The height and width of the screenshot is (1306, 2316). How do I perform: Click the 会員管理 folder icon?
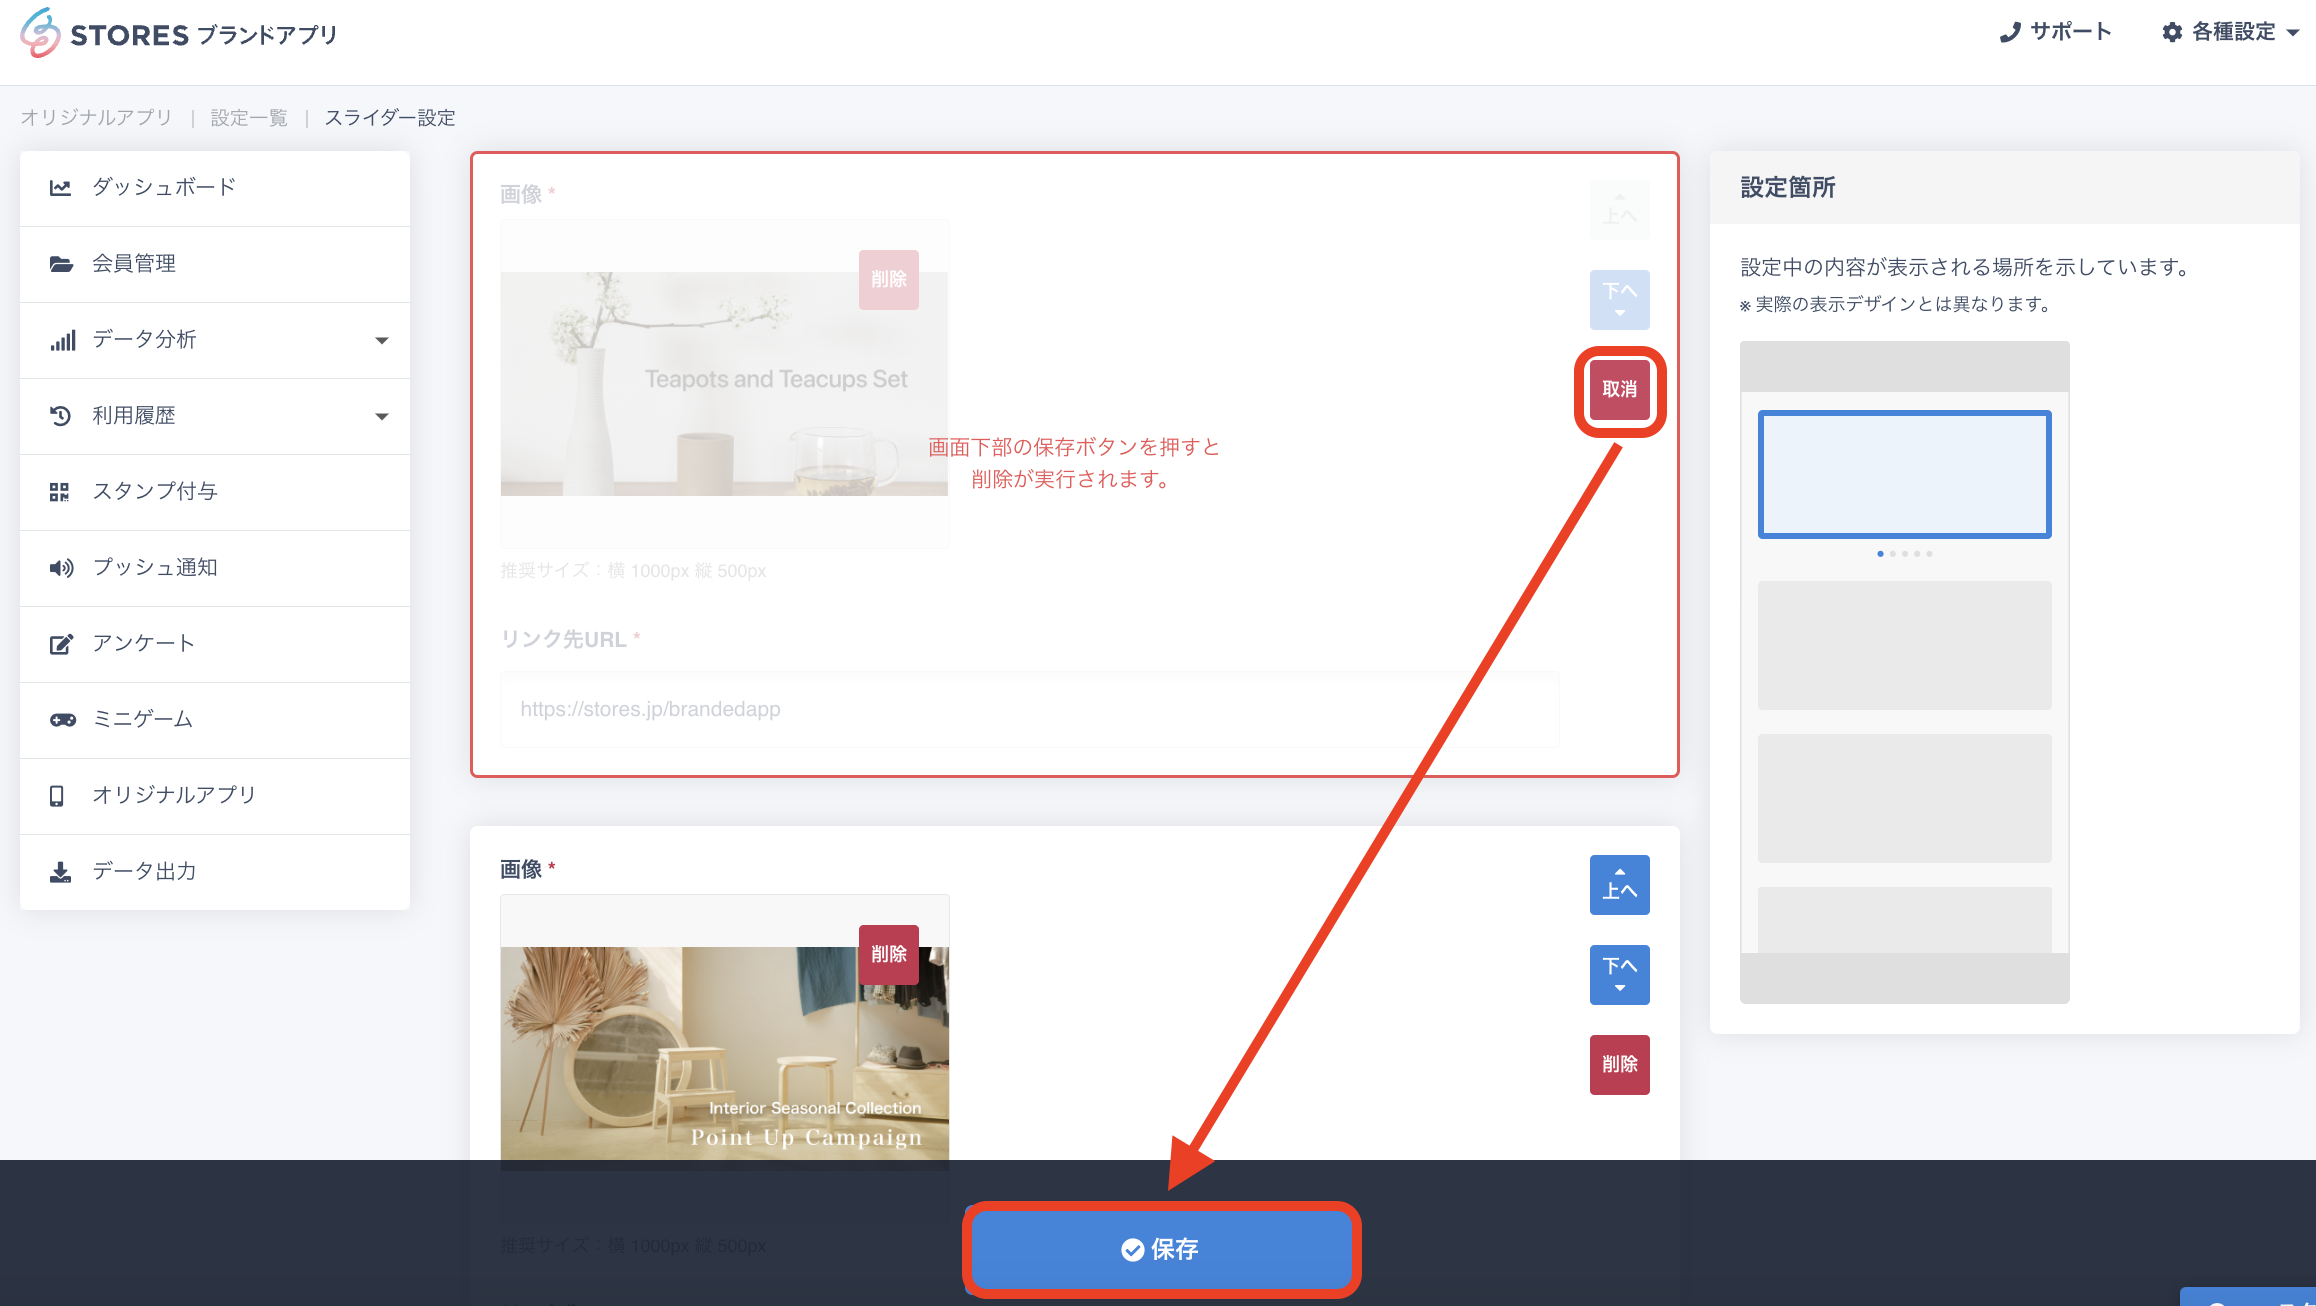(x=61, y=264)
